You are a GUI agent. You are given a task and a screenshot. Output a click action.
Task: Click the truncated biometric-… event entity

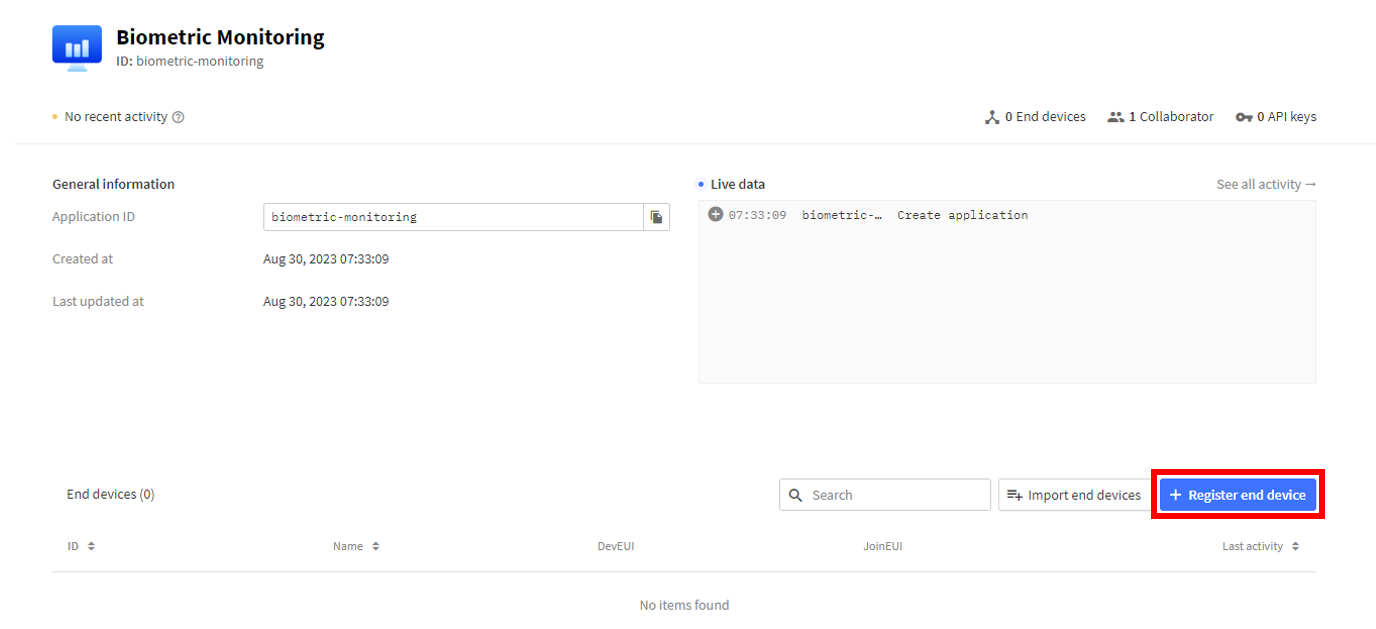(842, 215)
